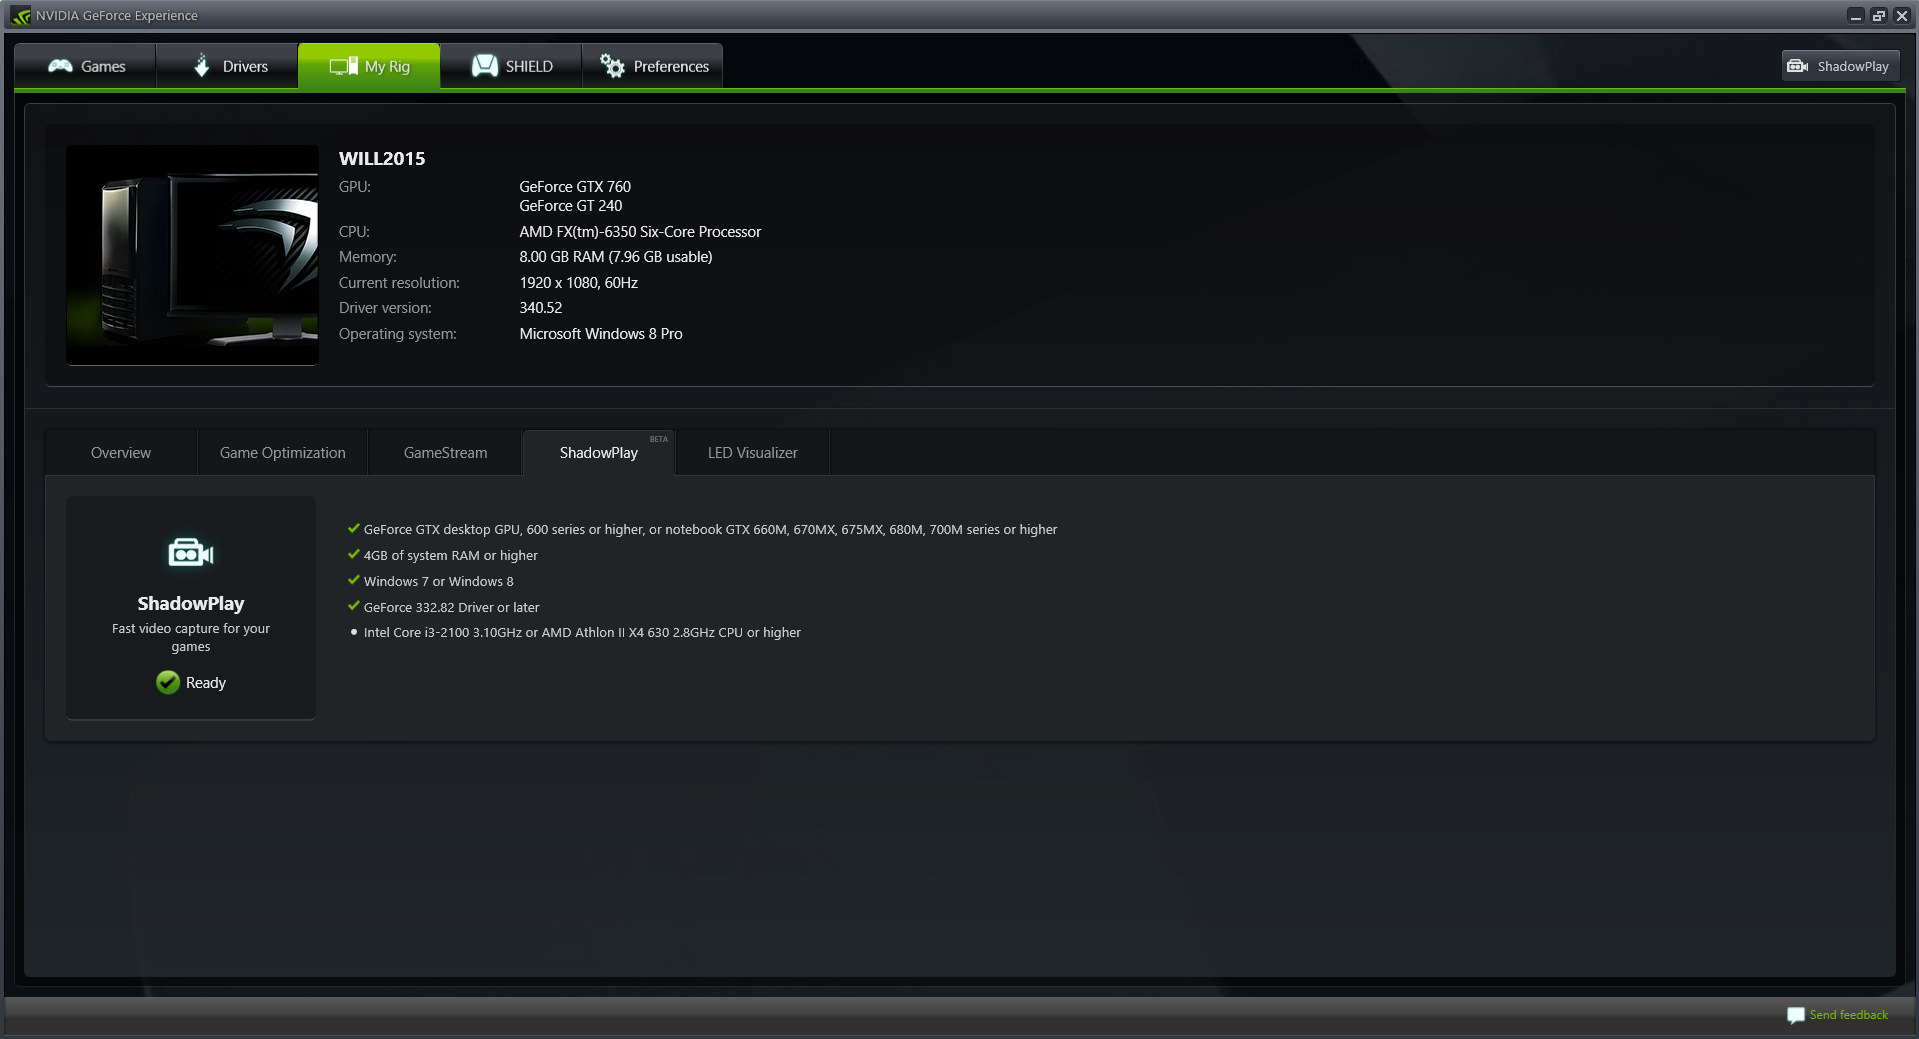Click the Microsoft Windows 8 Pro text
Screen dimensions: 1919x1039
(601, 334)
